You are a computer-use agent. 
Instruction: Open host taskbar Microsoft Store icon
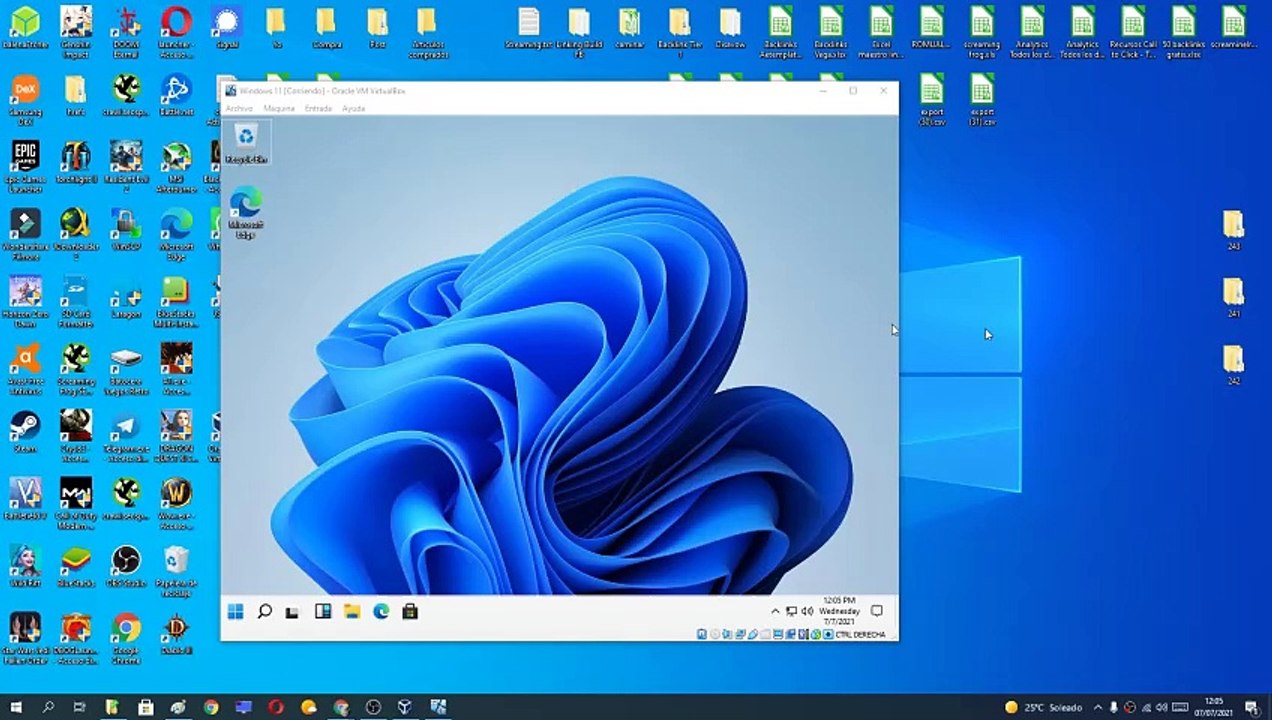click(146, 707)
